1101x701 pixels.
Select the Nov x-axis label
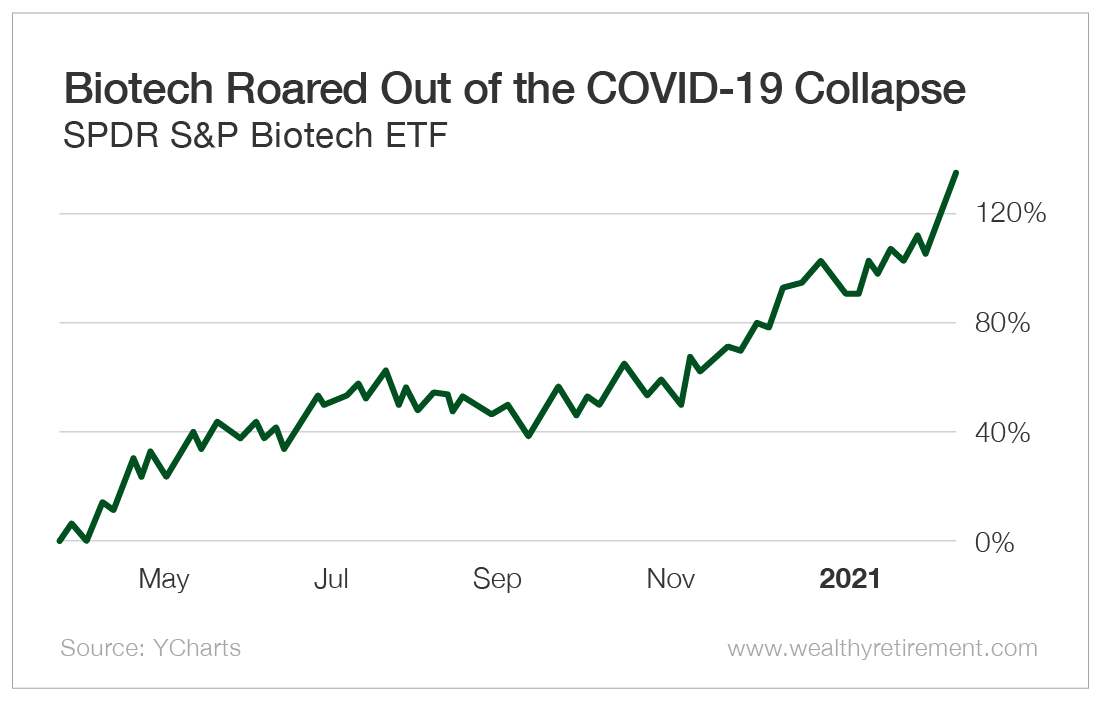(671, 579)
